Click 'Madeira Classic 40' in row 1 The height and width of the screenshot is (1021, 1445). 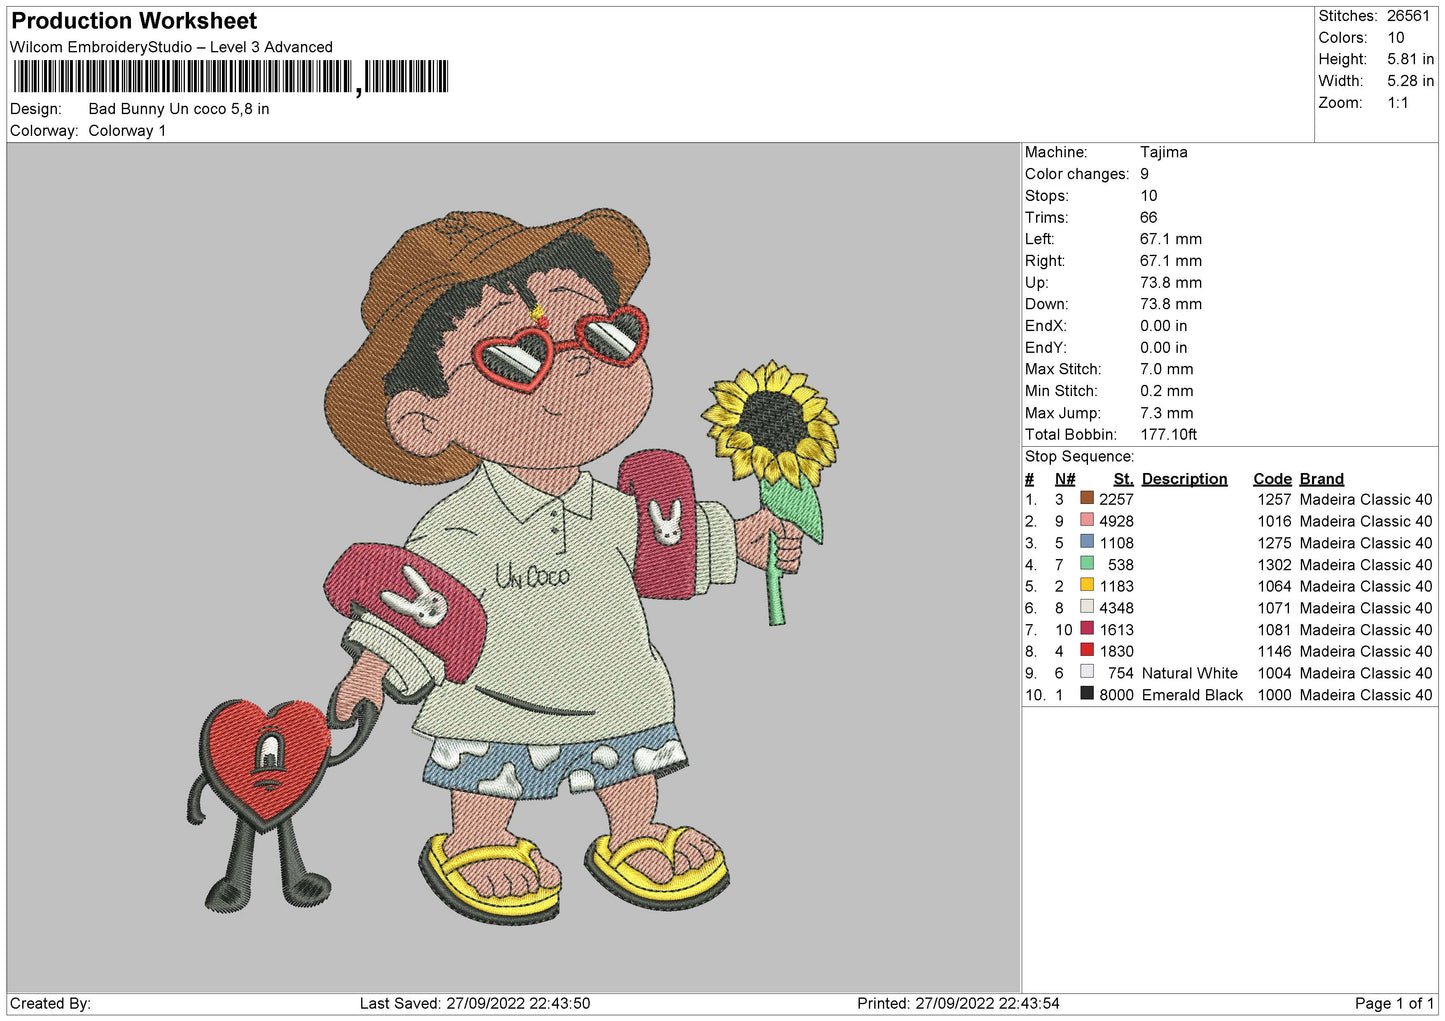coord(1366,499)
